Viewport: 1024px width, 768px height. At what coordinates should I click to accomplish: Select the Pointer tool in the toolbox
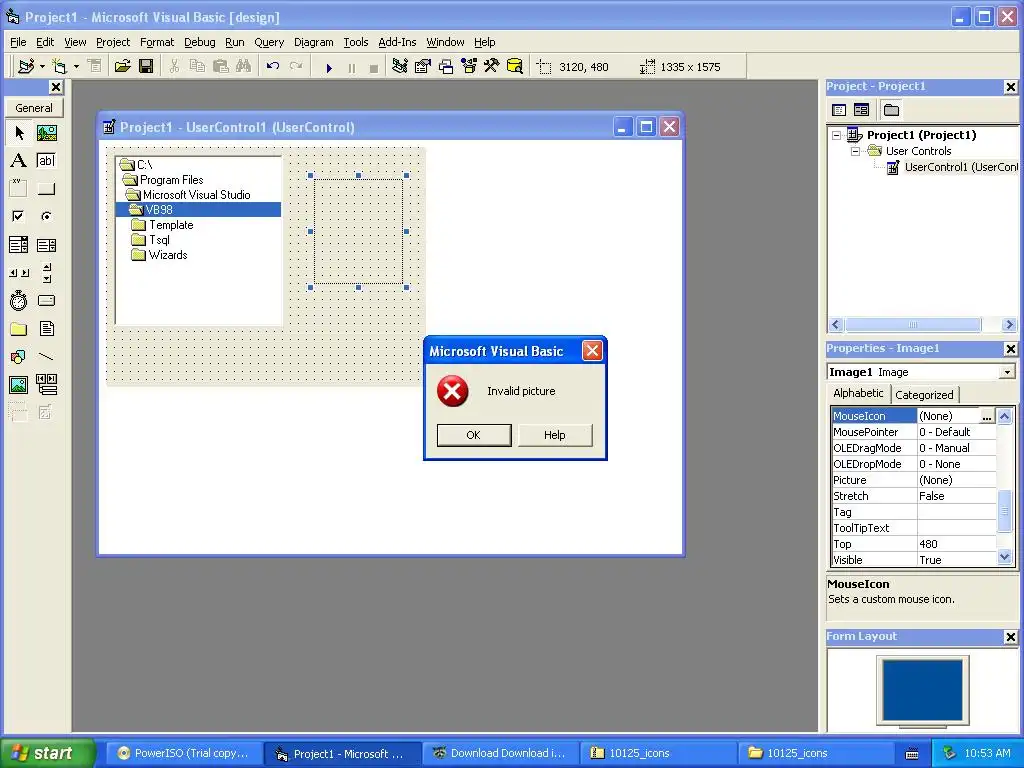pyautogui.click(x=19, y=133)
